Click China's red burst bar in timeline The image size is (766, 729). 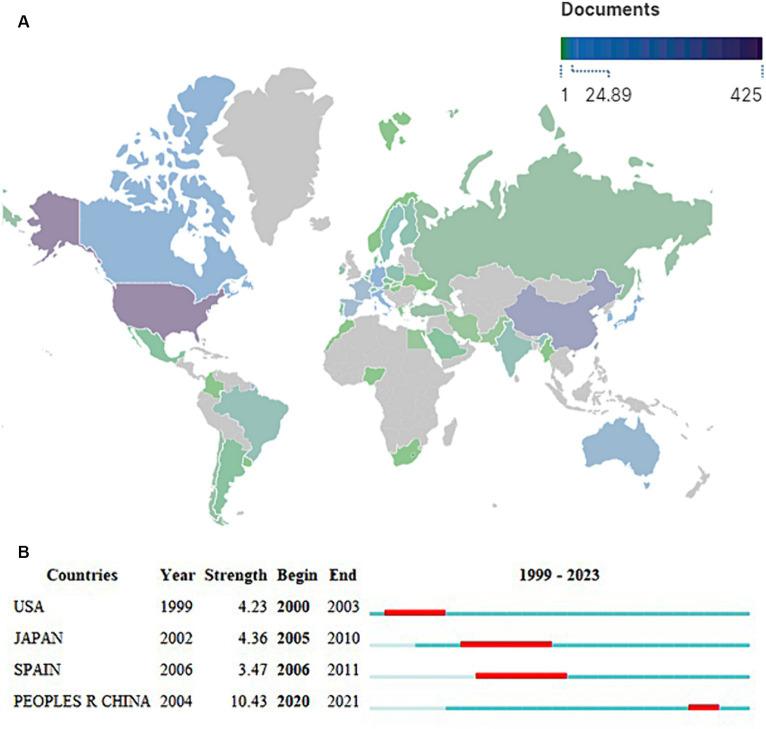[703, 707]
